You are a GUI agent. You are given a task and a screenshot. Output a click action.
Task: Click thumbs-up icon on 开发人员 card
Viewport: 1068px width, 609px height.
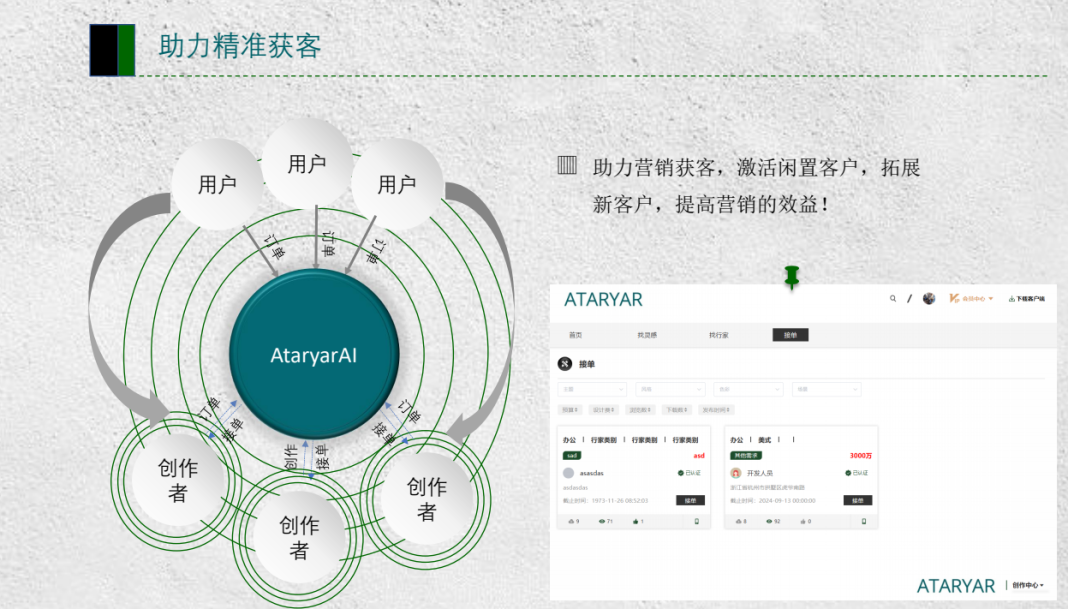click(x=803, y=521)
